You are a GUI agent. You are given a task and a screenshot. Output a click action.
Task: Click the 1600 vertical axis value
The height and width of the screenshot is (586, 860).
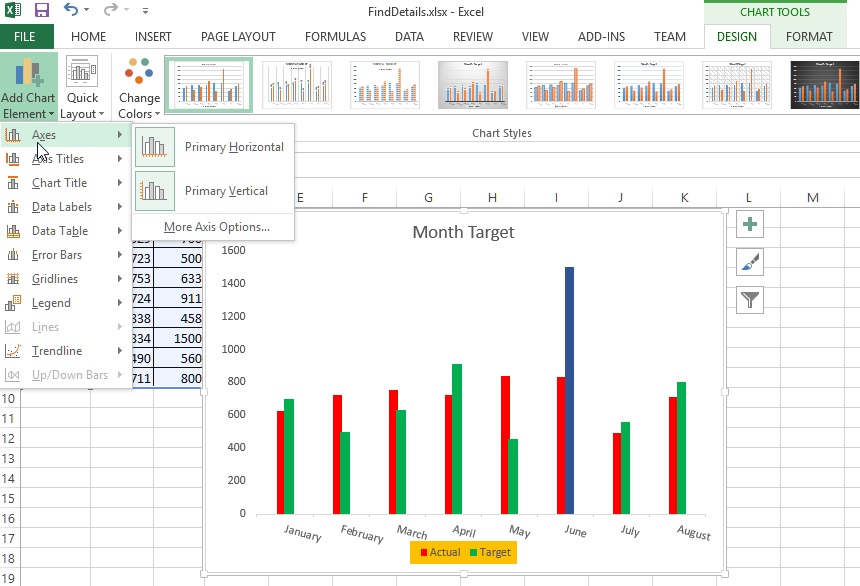[234, 250]
